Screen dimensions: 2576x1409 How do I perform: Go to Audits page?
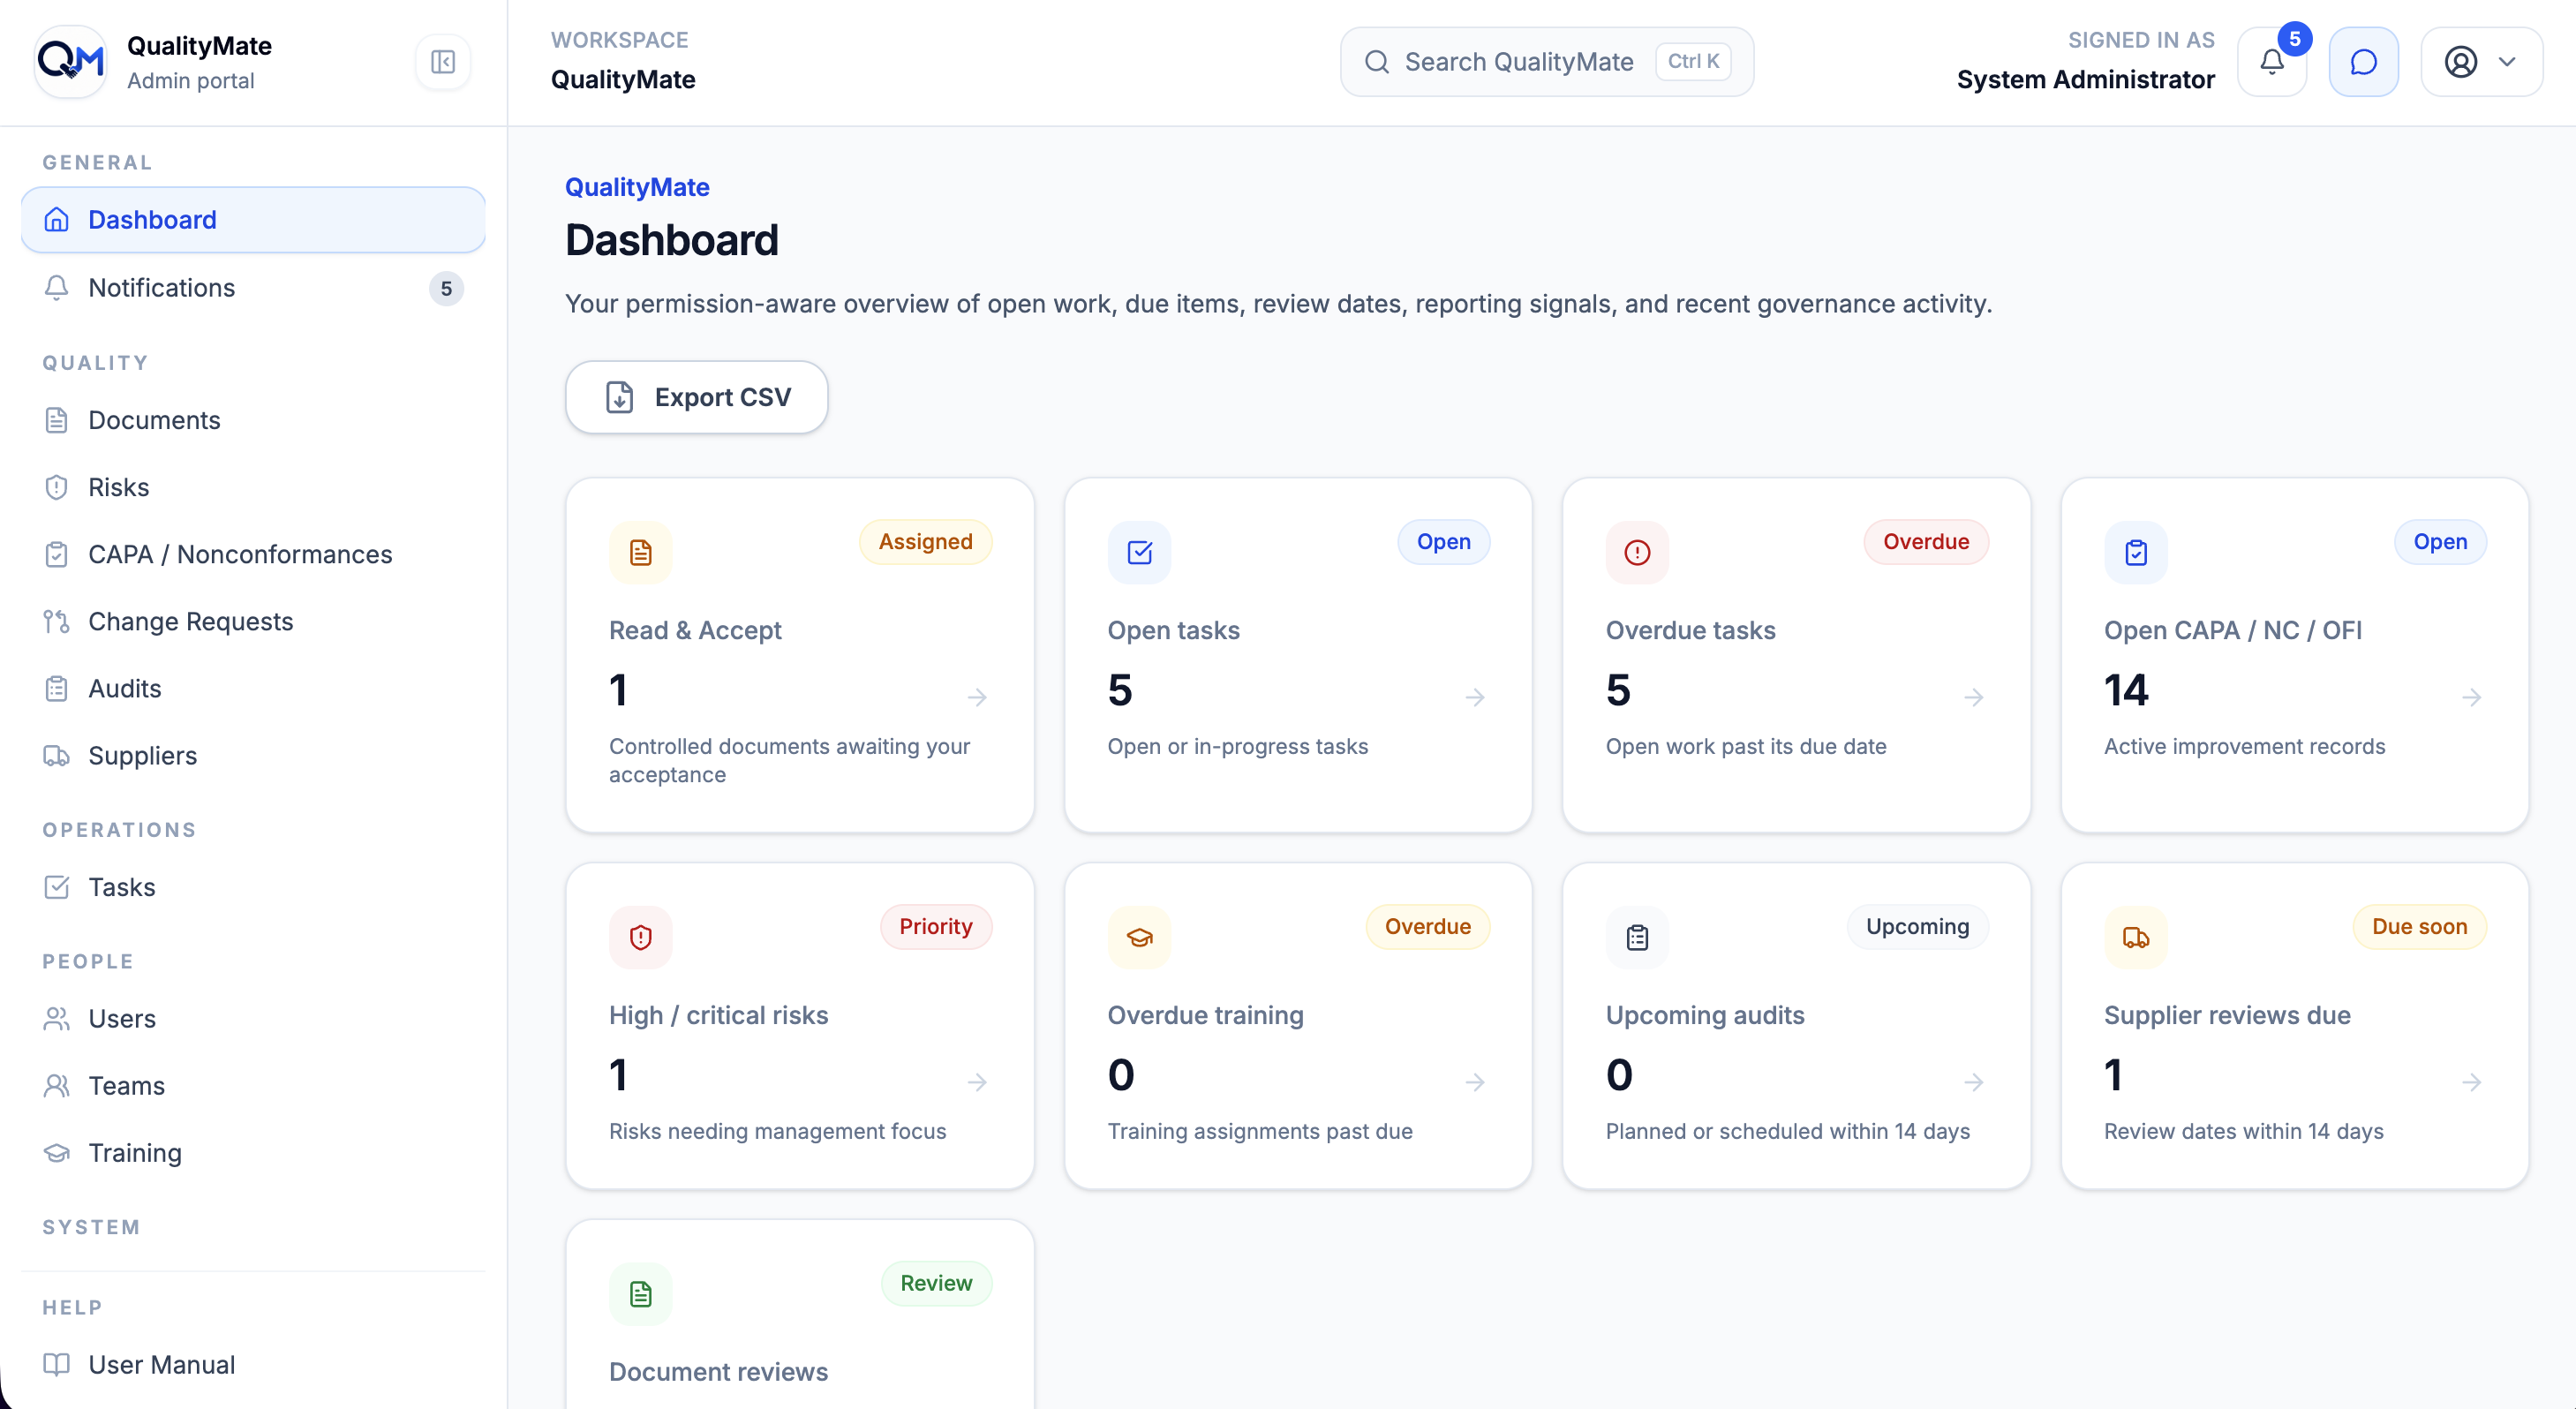tap(253, 688)
